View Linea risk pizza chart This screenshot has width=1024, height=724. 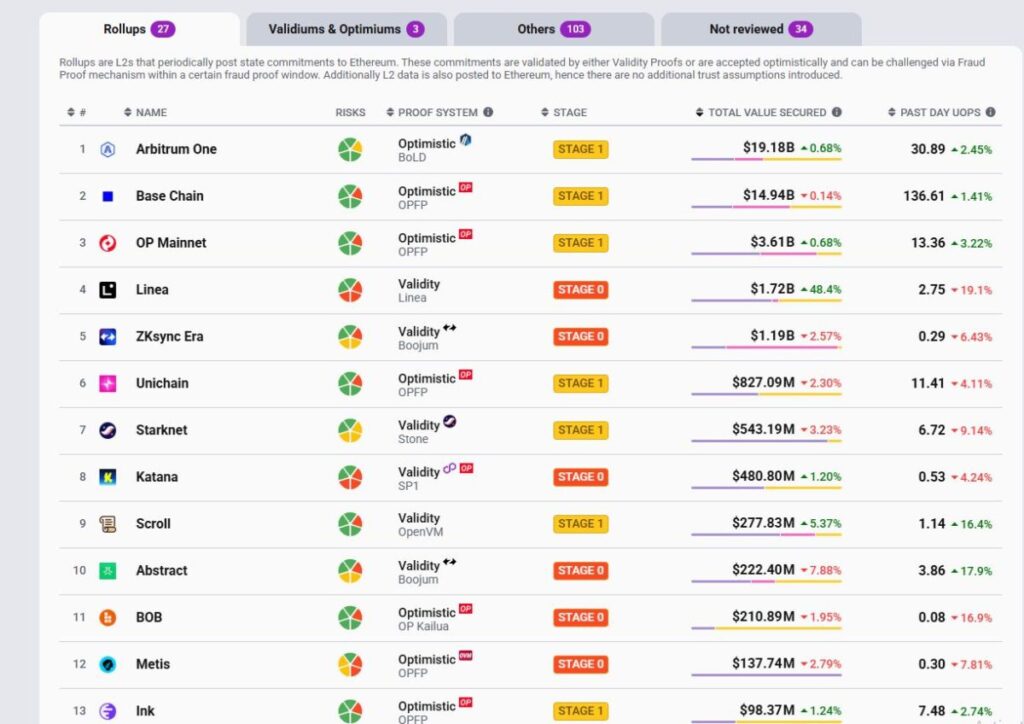[350, 290]
